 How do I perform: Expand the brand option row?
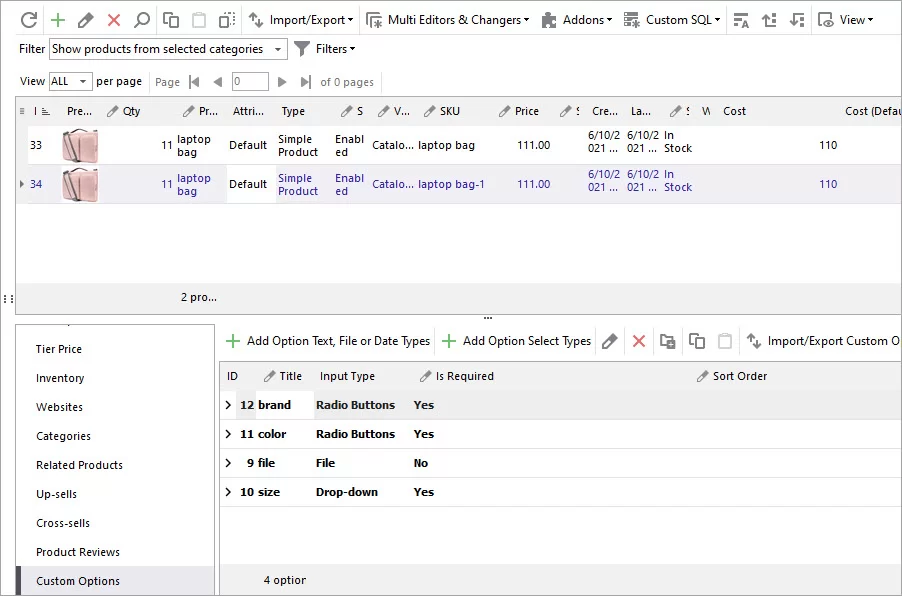[x=228, y=405]
